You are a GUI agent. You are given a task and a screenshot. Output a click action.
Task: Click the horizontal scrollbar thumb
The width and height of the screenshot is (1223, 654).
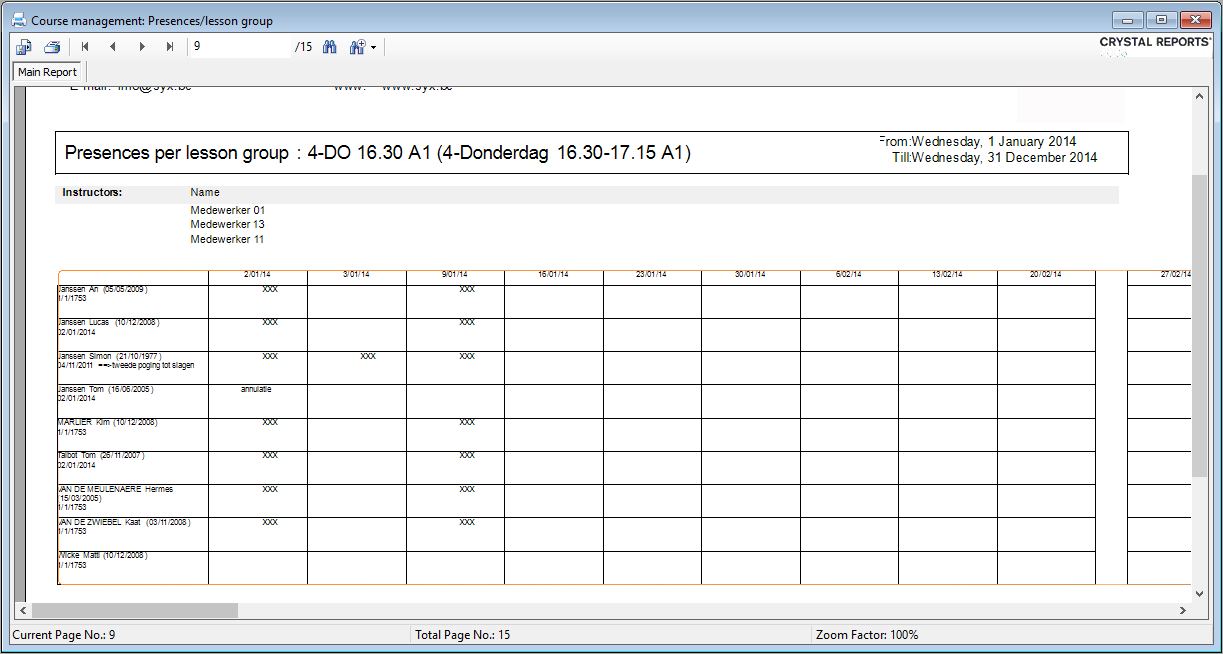click(x=135, y=610)
